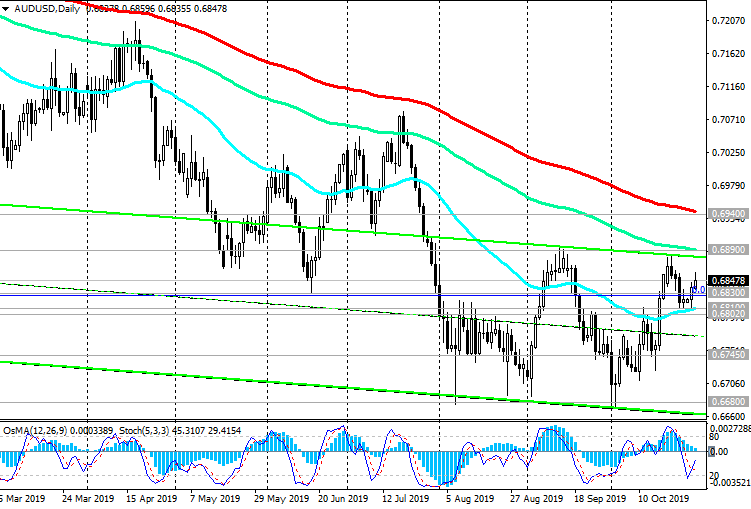Image resolution: width=751 pixels, height=509 pixels.
Task: Click the 0.00 tag on oscillator scale
Action: click(x=718, y=452)
